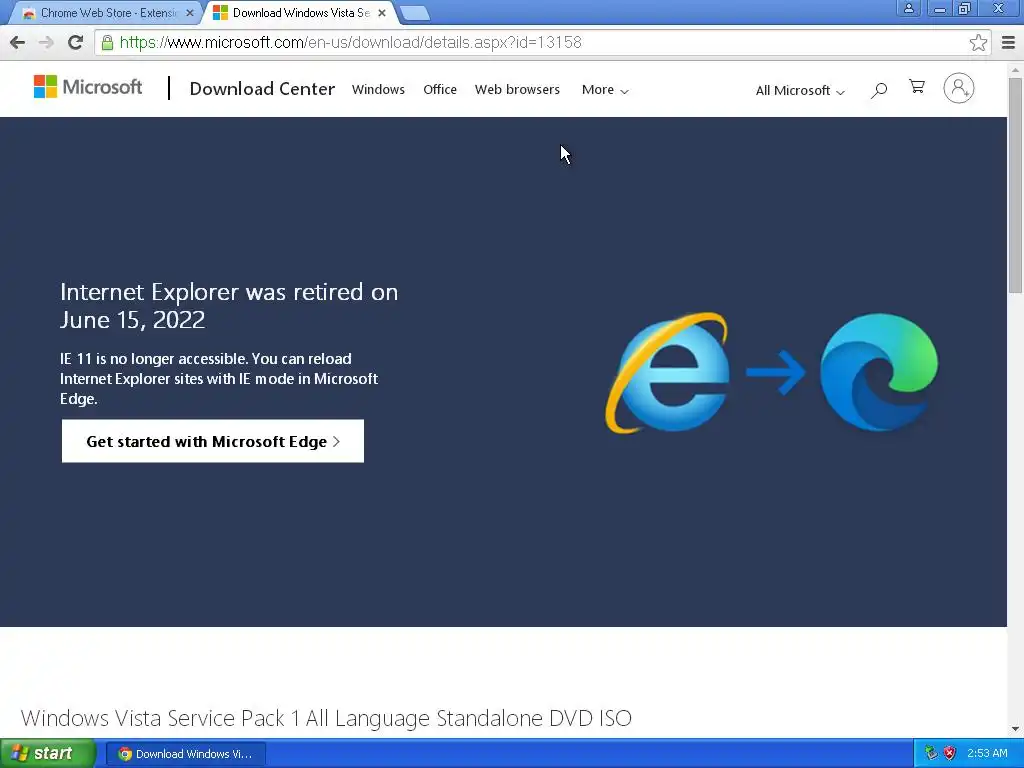The height and width of the screenshot is (768, 1024).
Task: Open site search with magnifier icon
Action: click(879, 90)
